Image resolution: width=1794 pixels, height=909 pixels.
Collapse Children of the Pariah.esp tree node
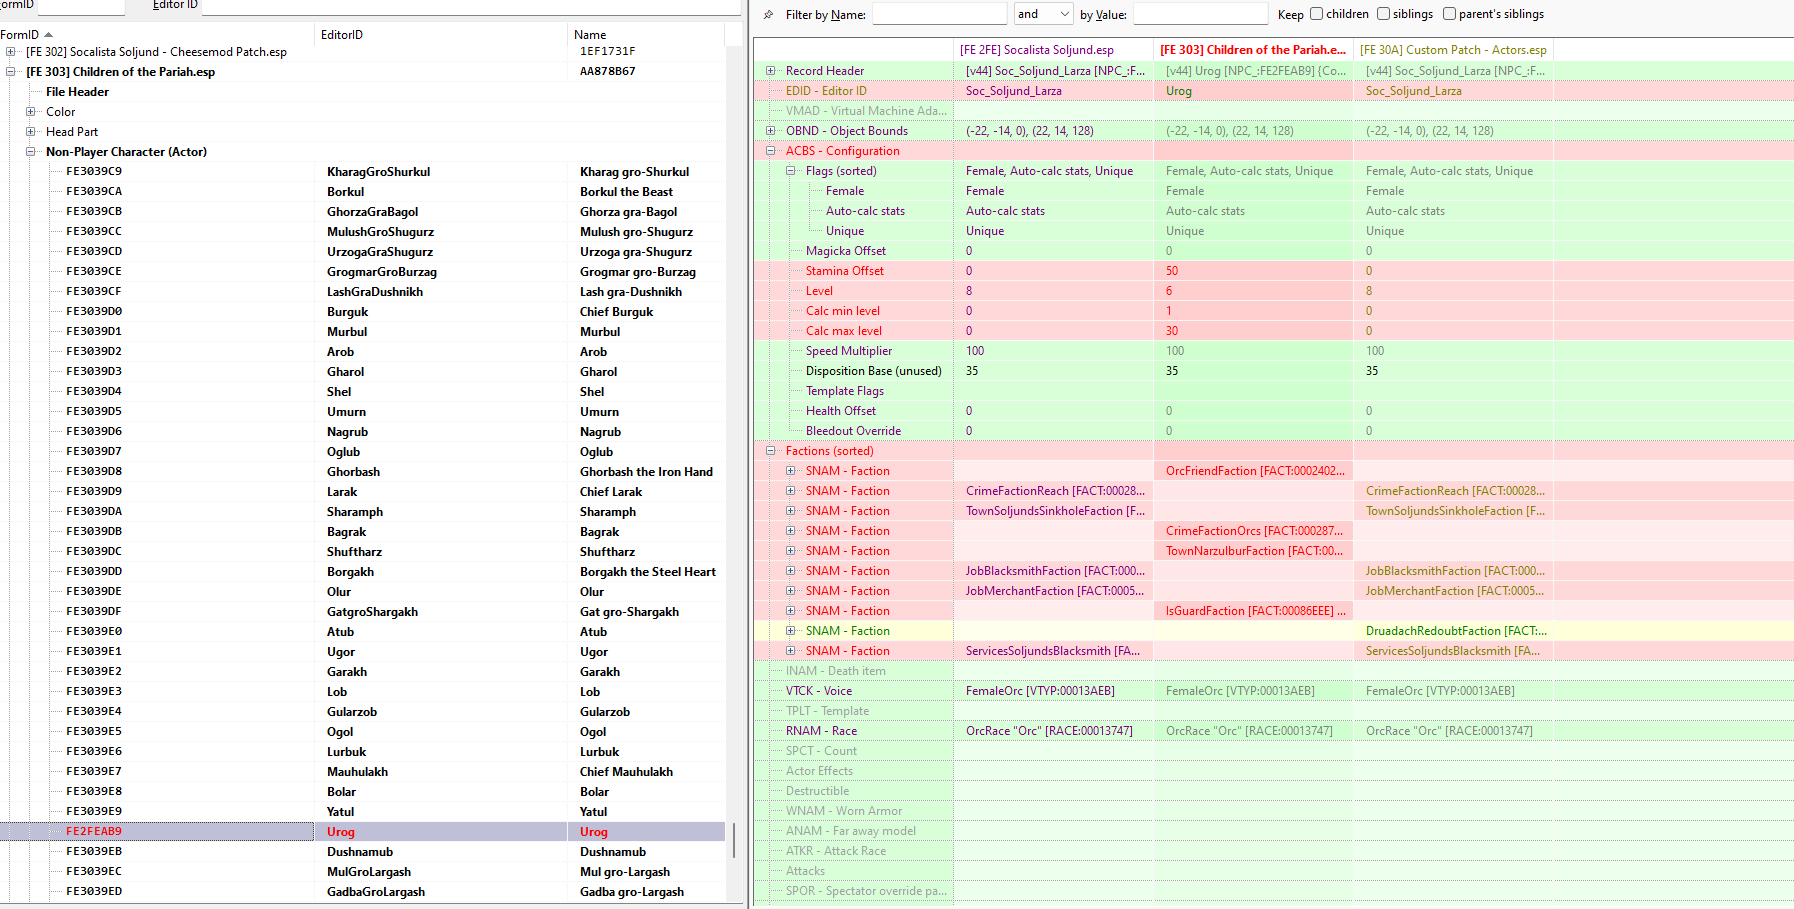10,72
